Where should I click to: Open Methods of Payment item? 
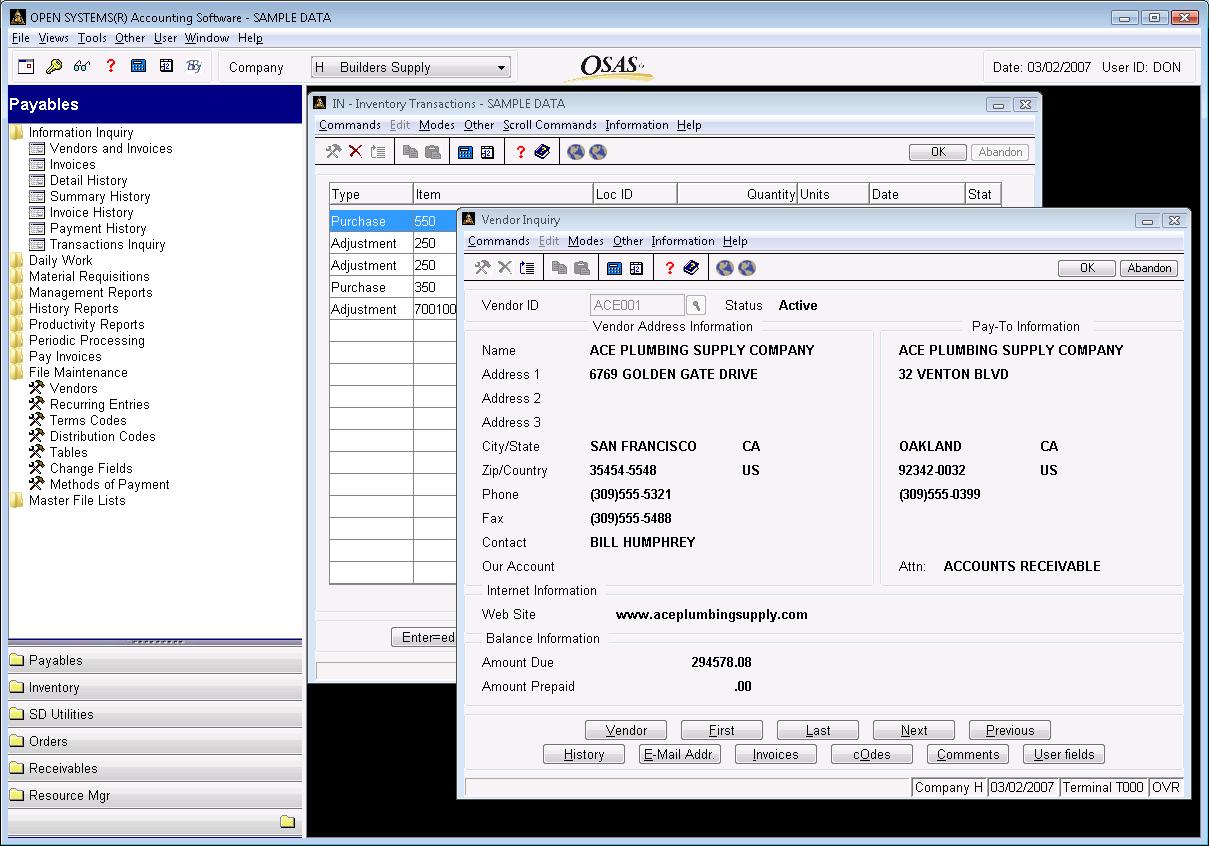[x=110, y=484]
